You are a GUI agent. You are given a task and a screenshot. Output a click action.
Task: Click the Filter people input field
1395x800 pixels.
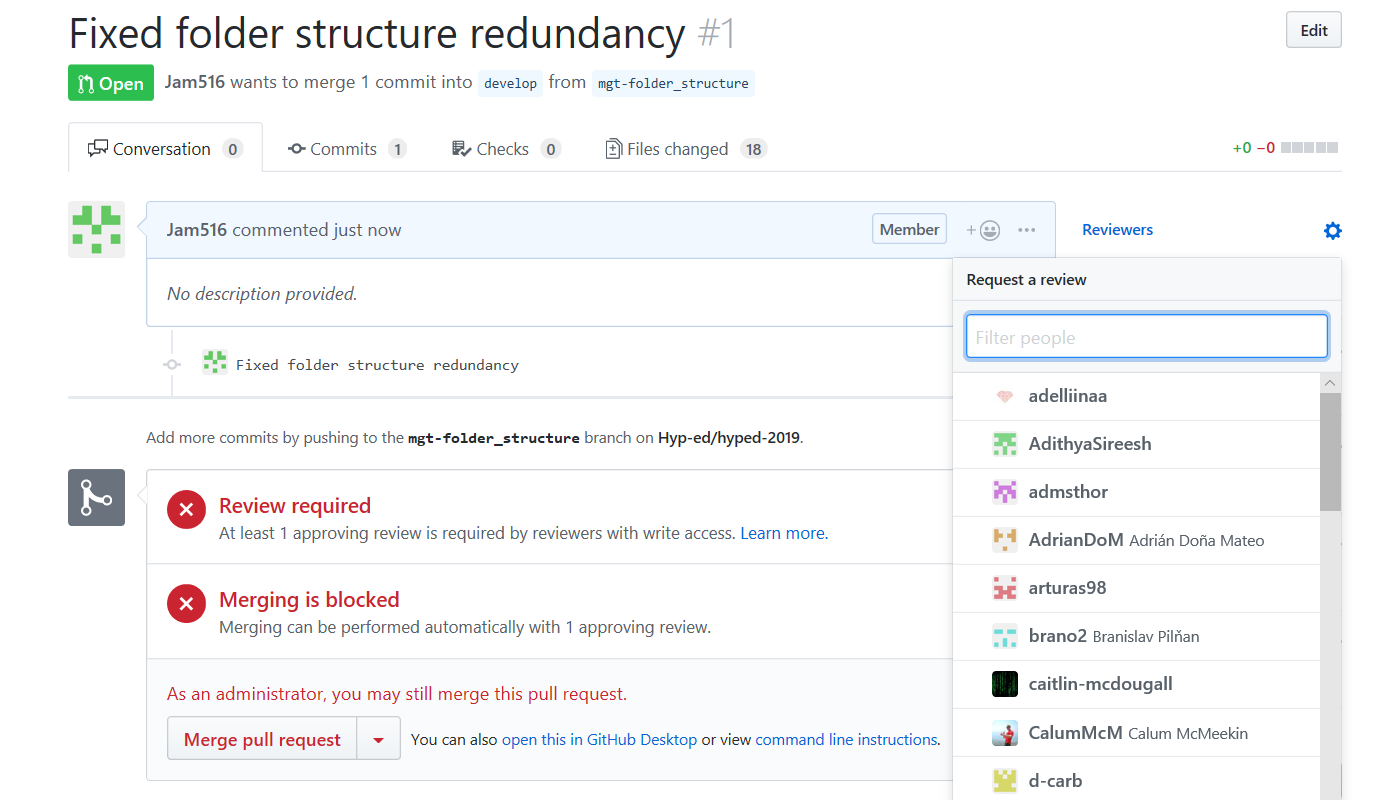pyautogui.click(x=1146, y=337)
